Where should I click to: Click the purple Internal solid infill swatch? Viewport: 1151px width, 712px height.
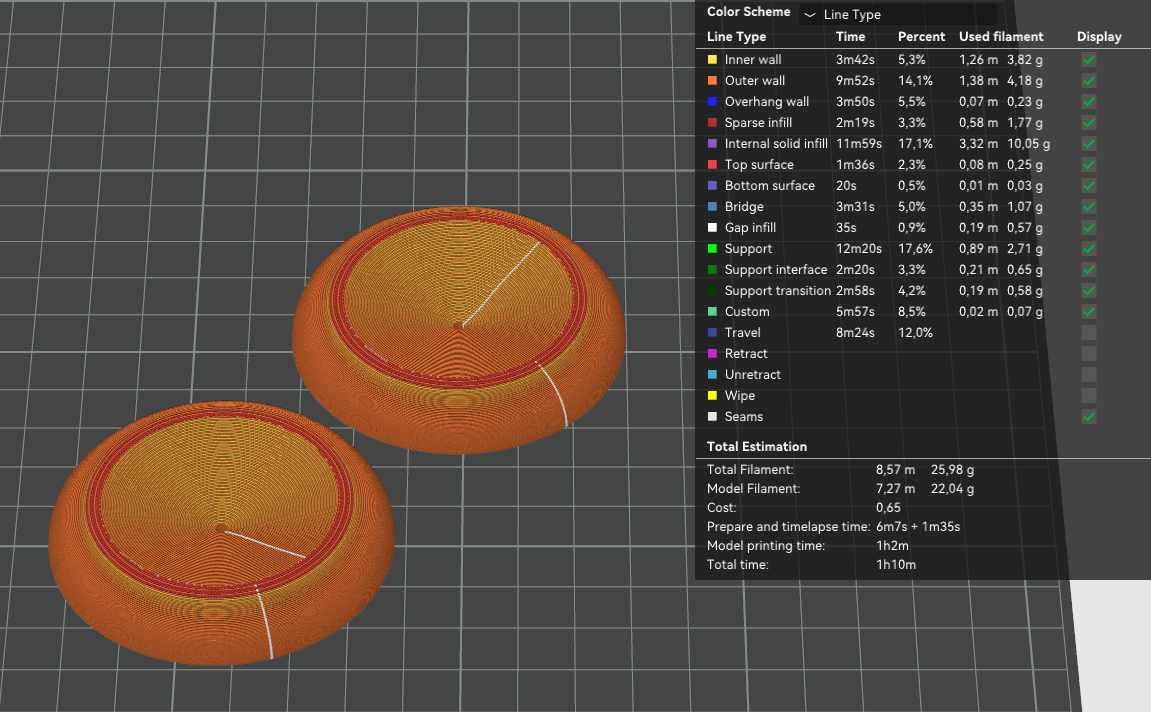tap(712, 144)
